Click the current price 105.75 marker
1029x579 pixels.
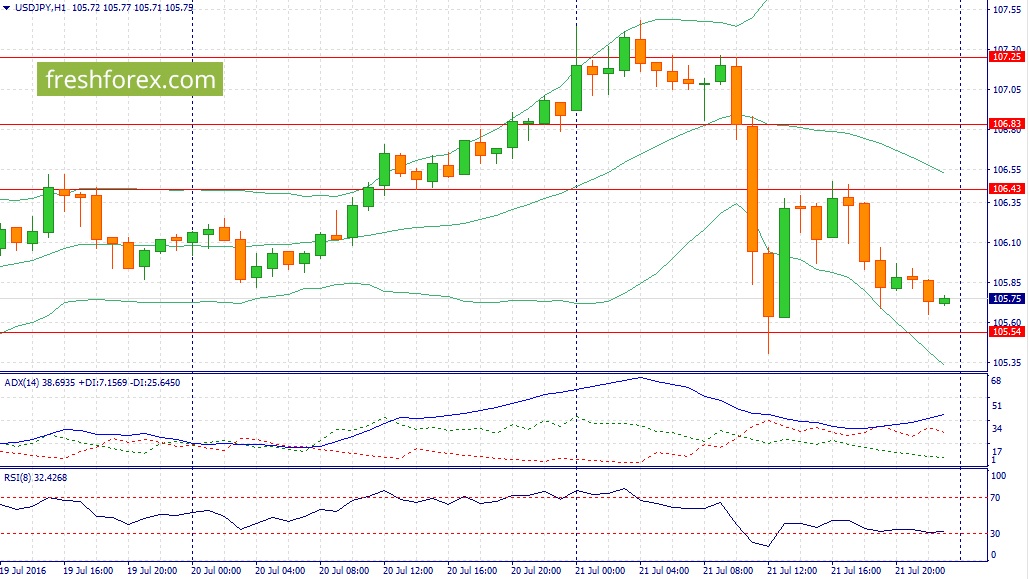click(1006, 299)
